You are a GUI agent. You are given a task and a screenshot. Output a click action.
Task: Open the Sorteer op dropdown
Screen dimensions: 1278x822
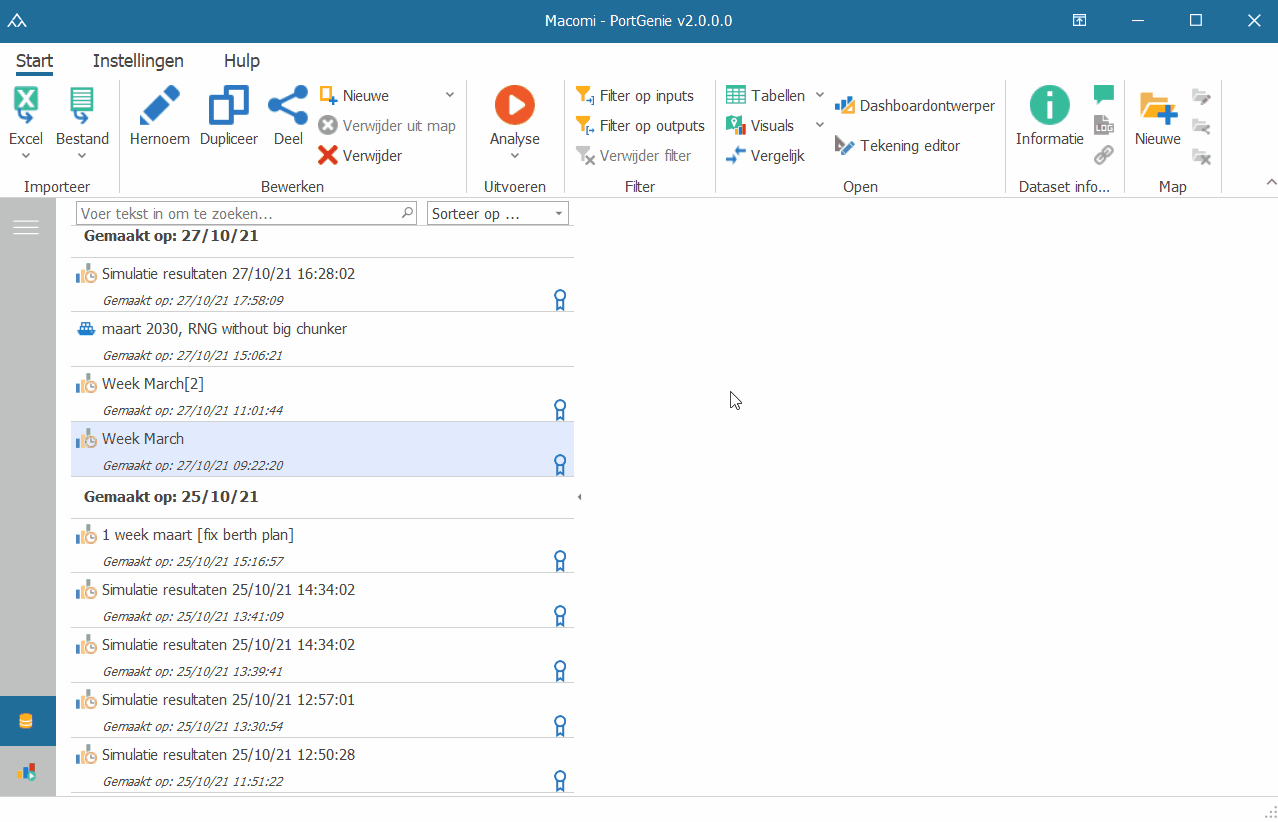(497, 214)
